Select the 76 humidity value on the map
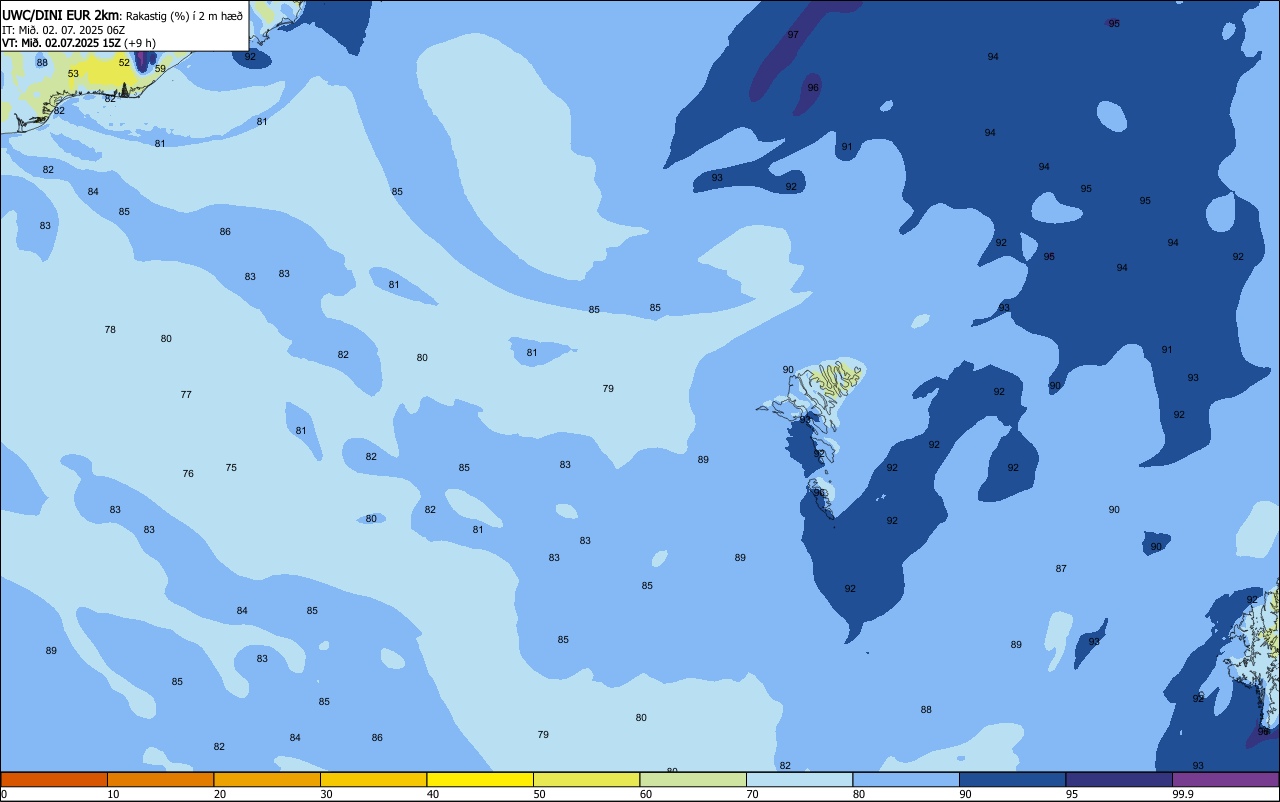This screenshot has height=802, width=1280. point(188,474)
